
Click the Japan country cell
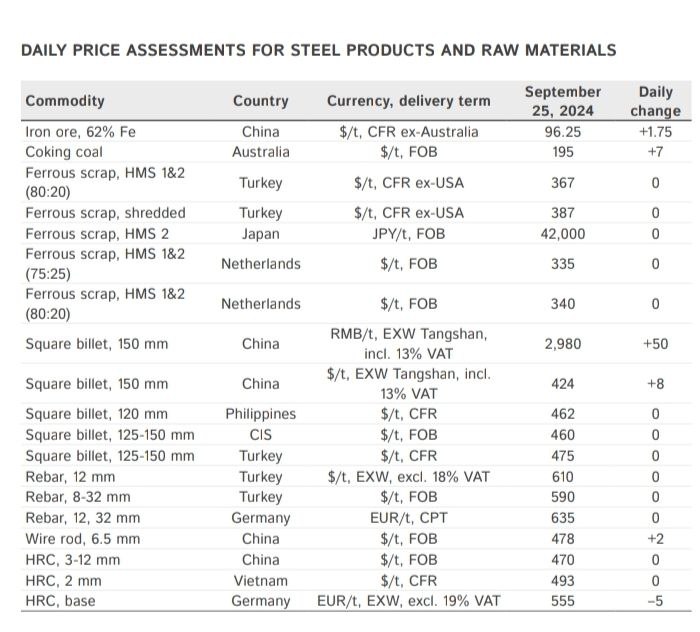pos(261,234)
